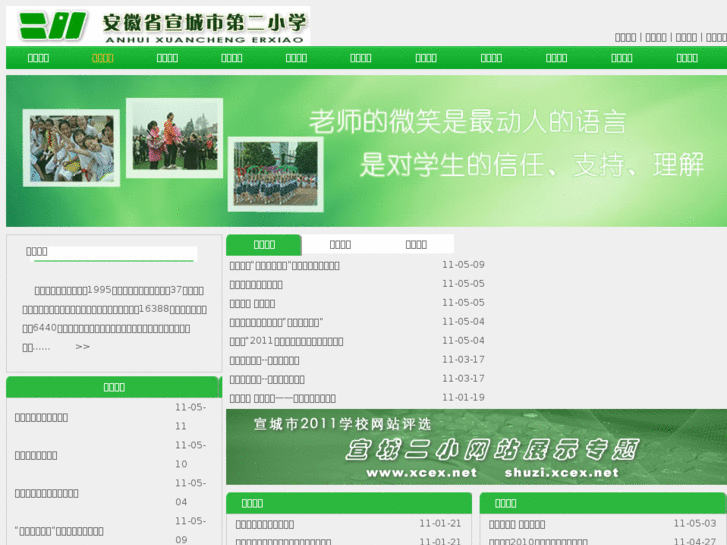Image resolution: width=727 pixels, height=545 pixels.
Task: Click the number "16388" in the intro paragraph
Action: pyautogui.click(x=153, y=308)
